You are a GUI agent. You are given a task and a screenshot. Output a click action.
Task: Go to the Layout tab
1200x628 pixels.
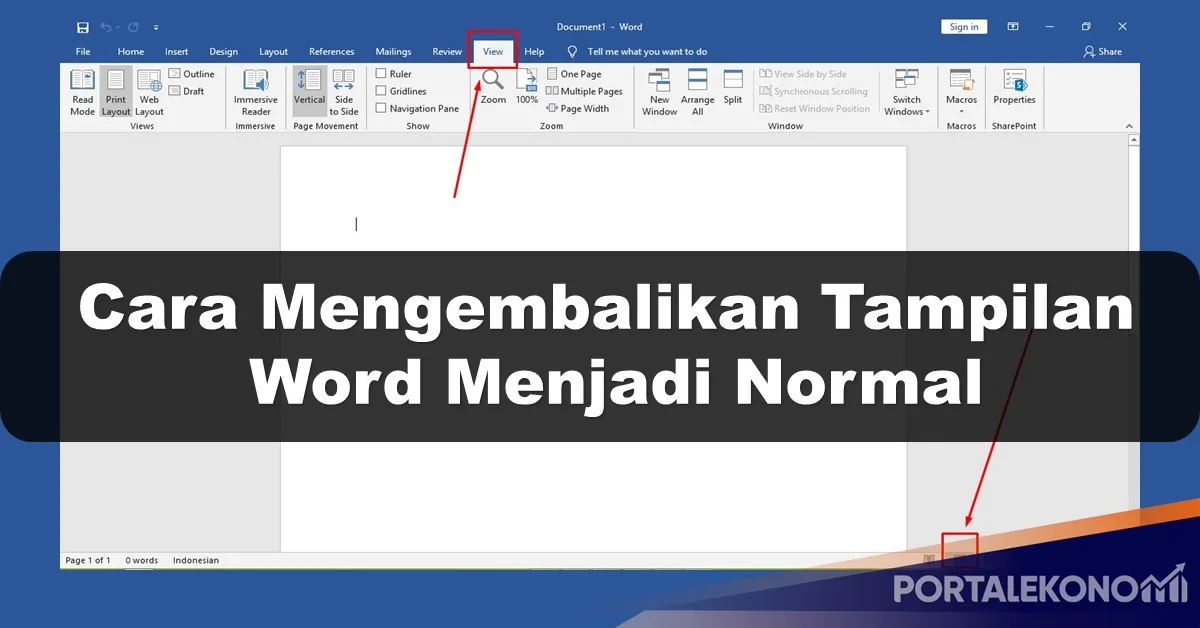(x=273, y=52)
